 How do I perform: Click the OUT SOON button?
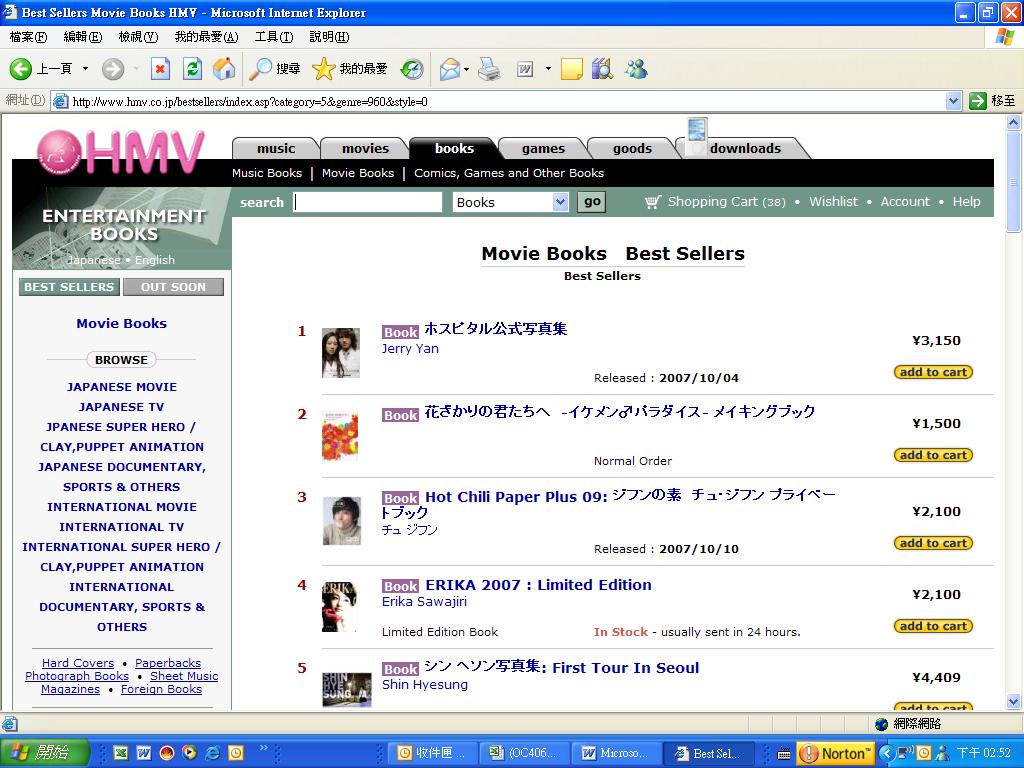(173, 287)
